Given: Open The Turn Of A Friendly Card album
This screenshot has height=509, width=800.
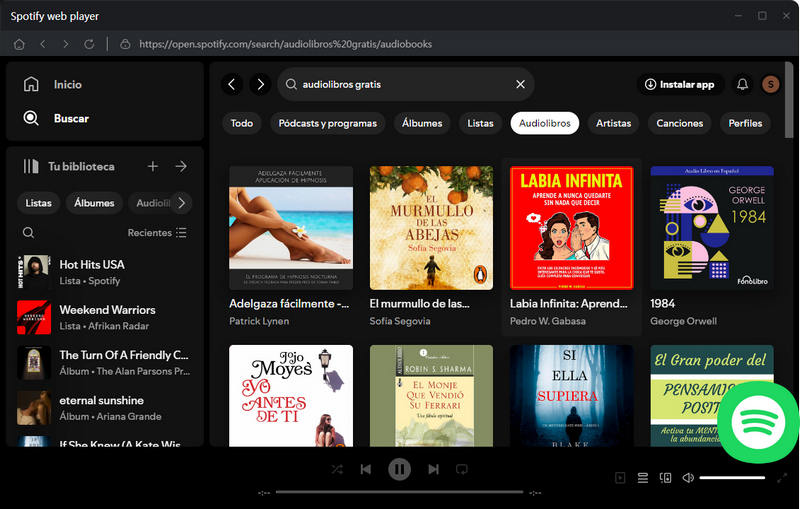Looking at the screenshot, I should [x=105, y=363].
